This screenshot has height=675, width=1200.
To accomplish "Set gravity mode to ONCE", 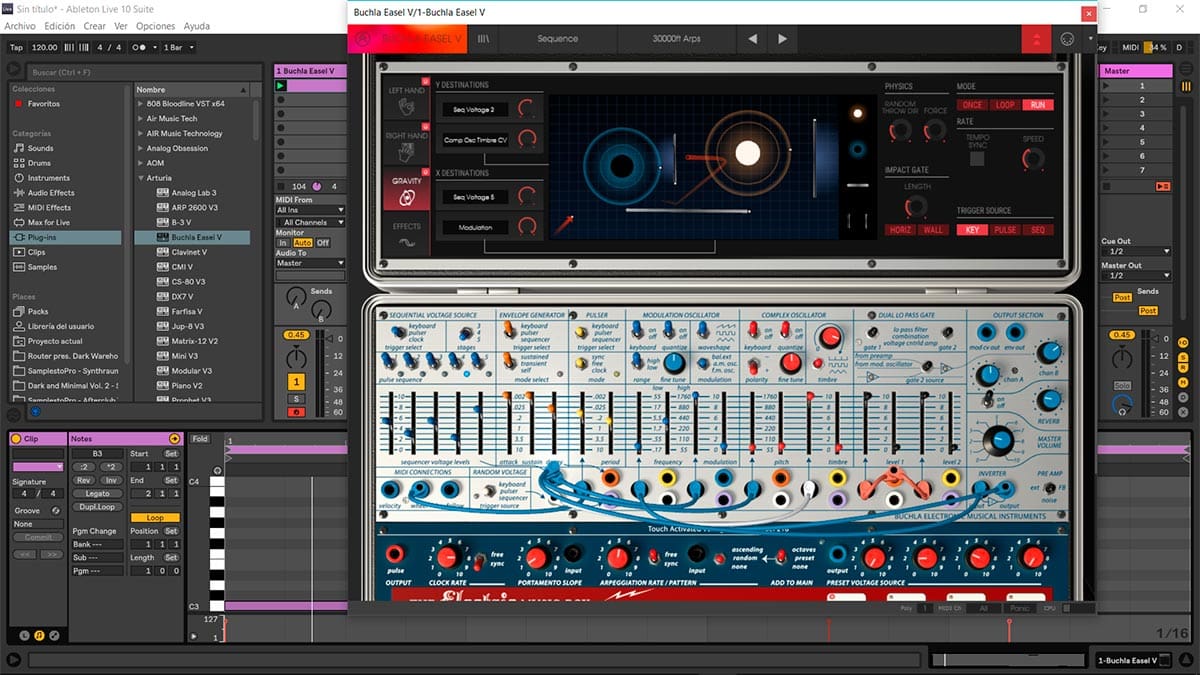I will pyautogui.click(x=971, y=105).
